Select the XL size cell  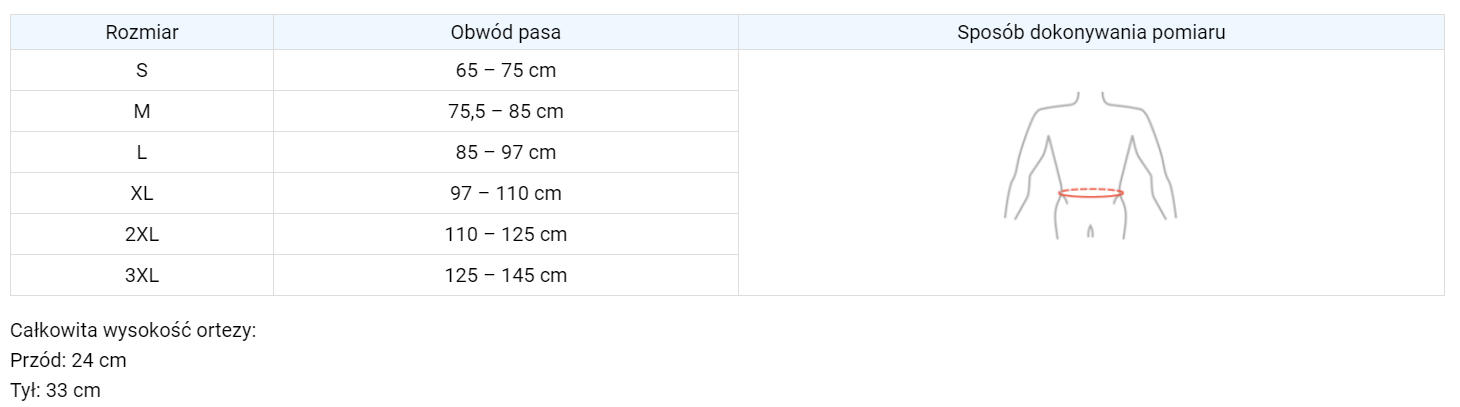(142, 194)
